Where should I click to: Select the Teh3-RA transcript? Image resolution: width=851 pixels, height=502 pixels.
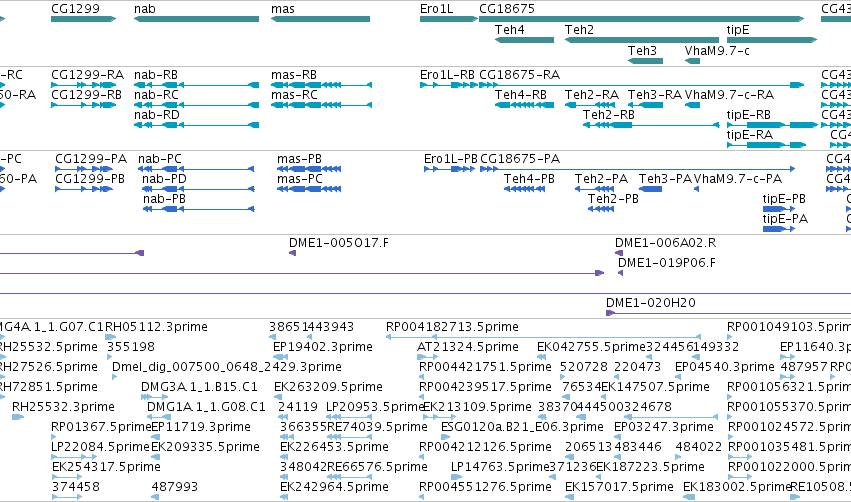tap(645, 105)
